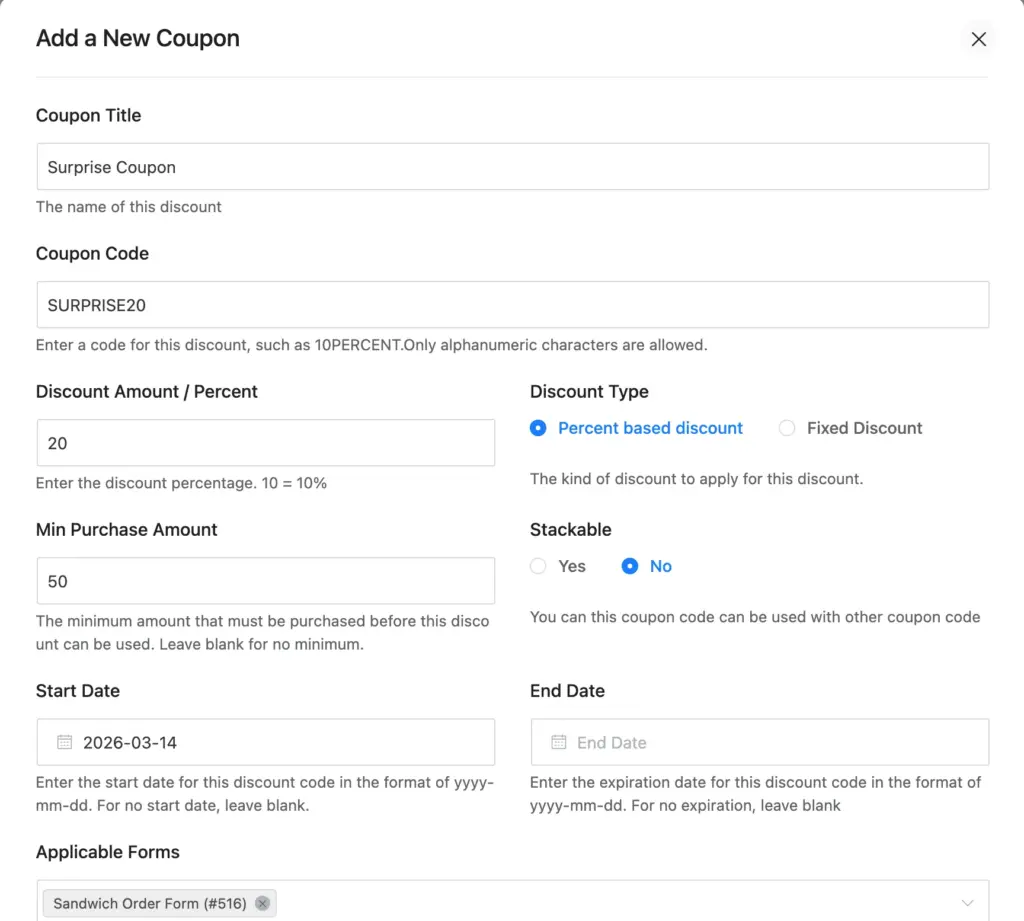This screenshot has width=1024, height=921.
Task: Focus the Discount Amount field
Action: 265,442
